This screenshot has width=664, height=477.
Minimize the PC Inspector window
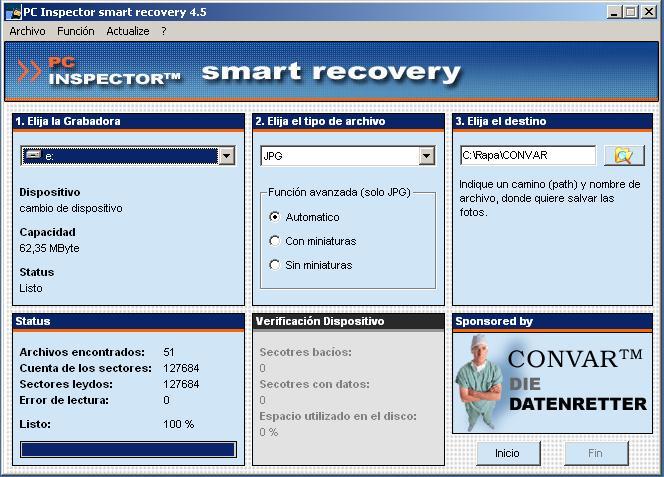click(614, 12)
